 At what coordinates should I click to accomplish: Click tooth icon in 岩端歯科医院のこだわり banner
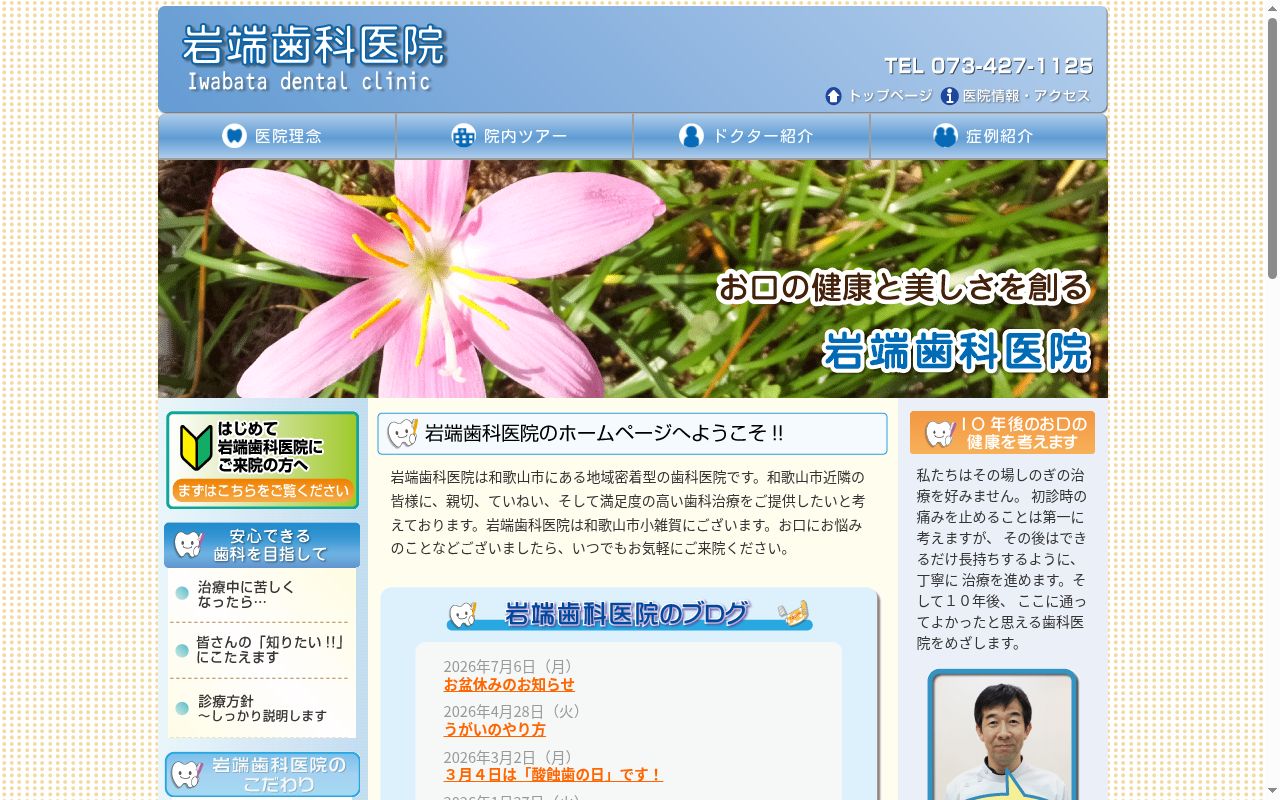187,775
